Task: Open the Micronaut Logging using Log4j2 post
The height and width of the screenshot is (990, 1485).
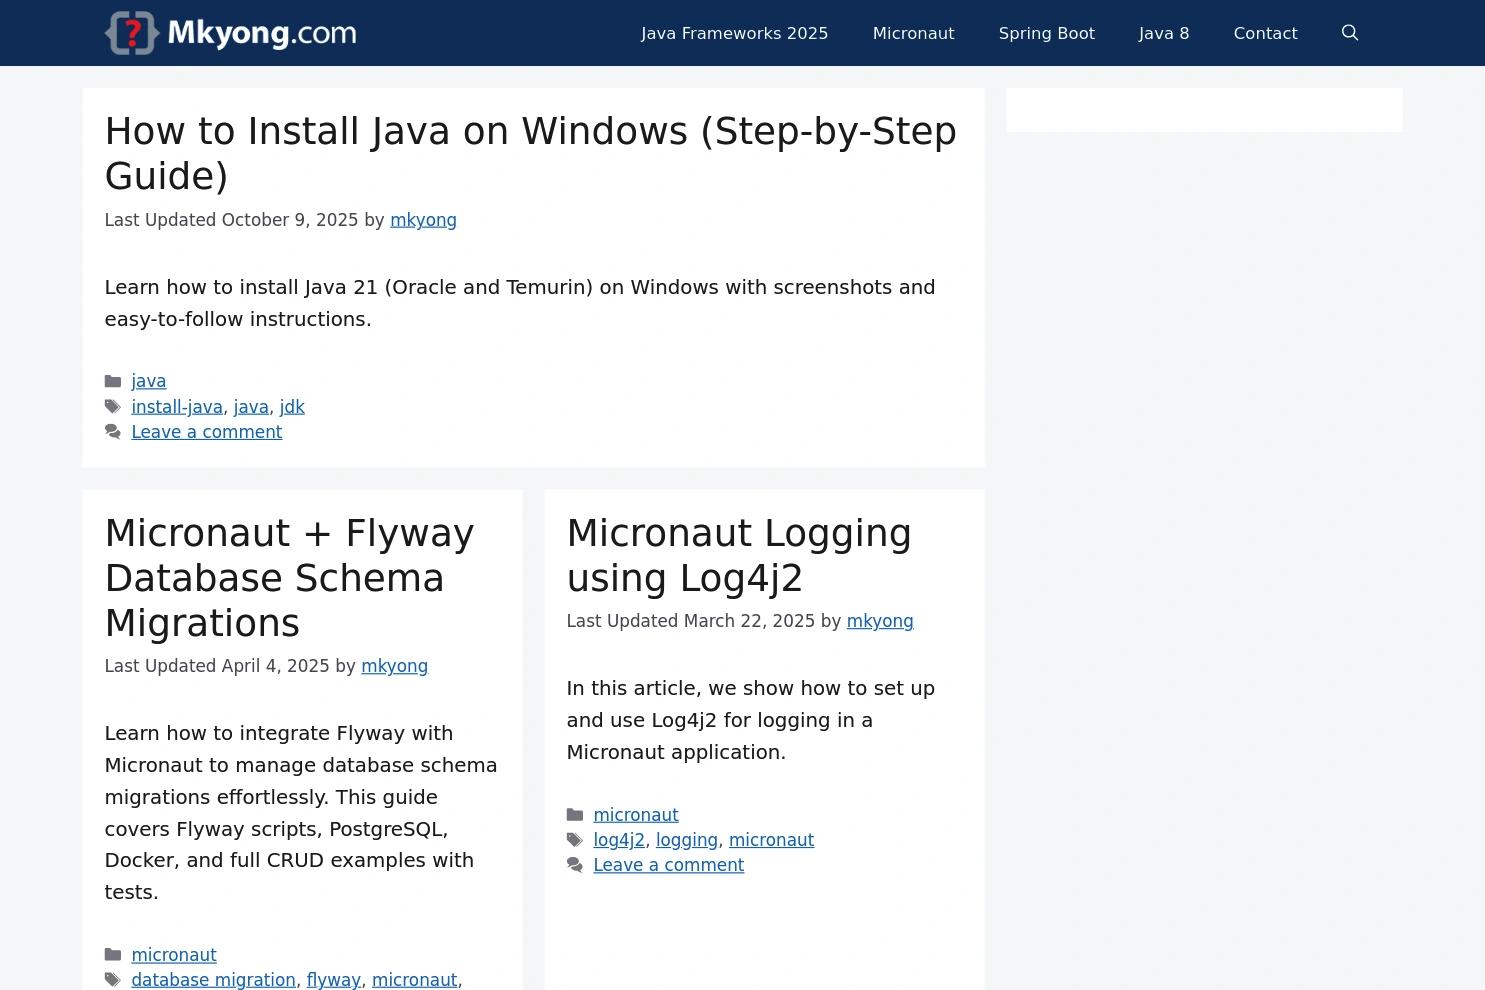Action: 739,556
